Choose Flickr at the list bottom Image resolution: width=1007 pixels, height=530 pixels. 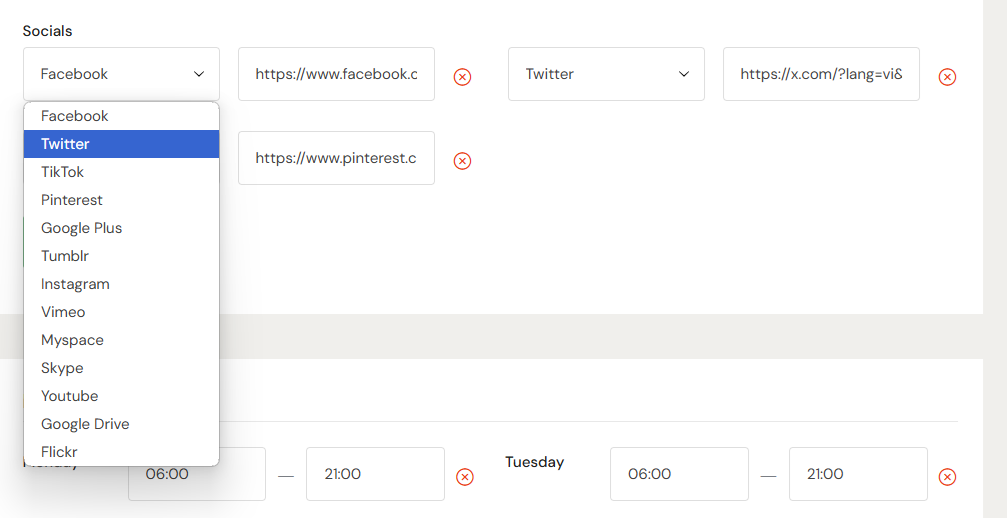tap(121, 452)
